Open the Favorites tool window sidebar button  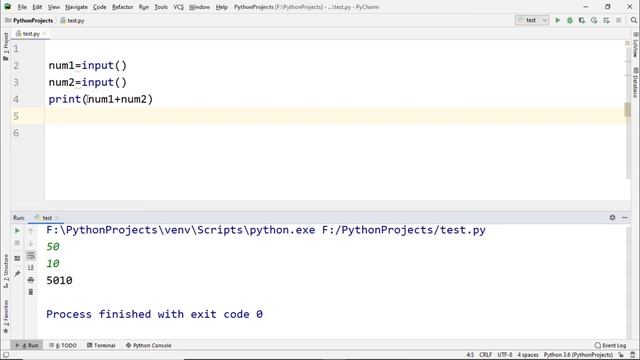tap(6, 317)
